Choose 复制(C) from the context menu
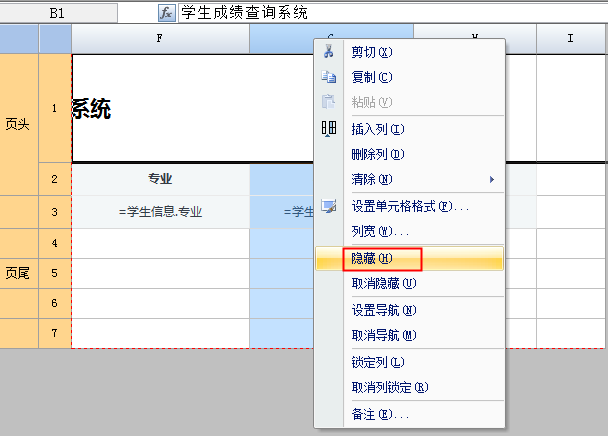This screenshot has width=608, height=436. [409, 77]
